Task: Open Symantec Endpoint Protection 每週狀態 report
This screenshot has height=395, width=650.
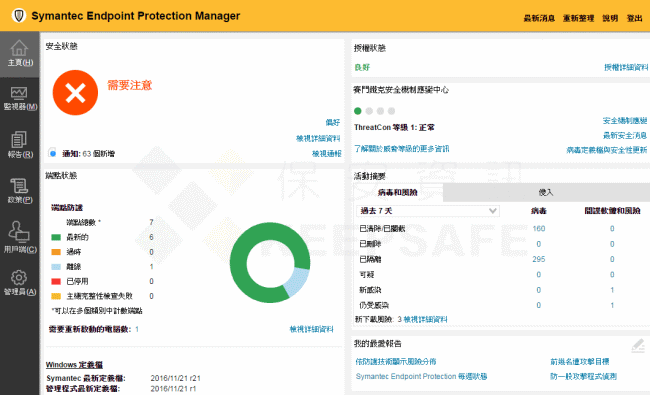Action: pos(421,376)
